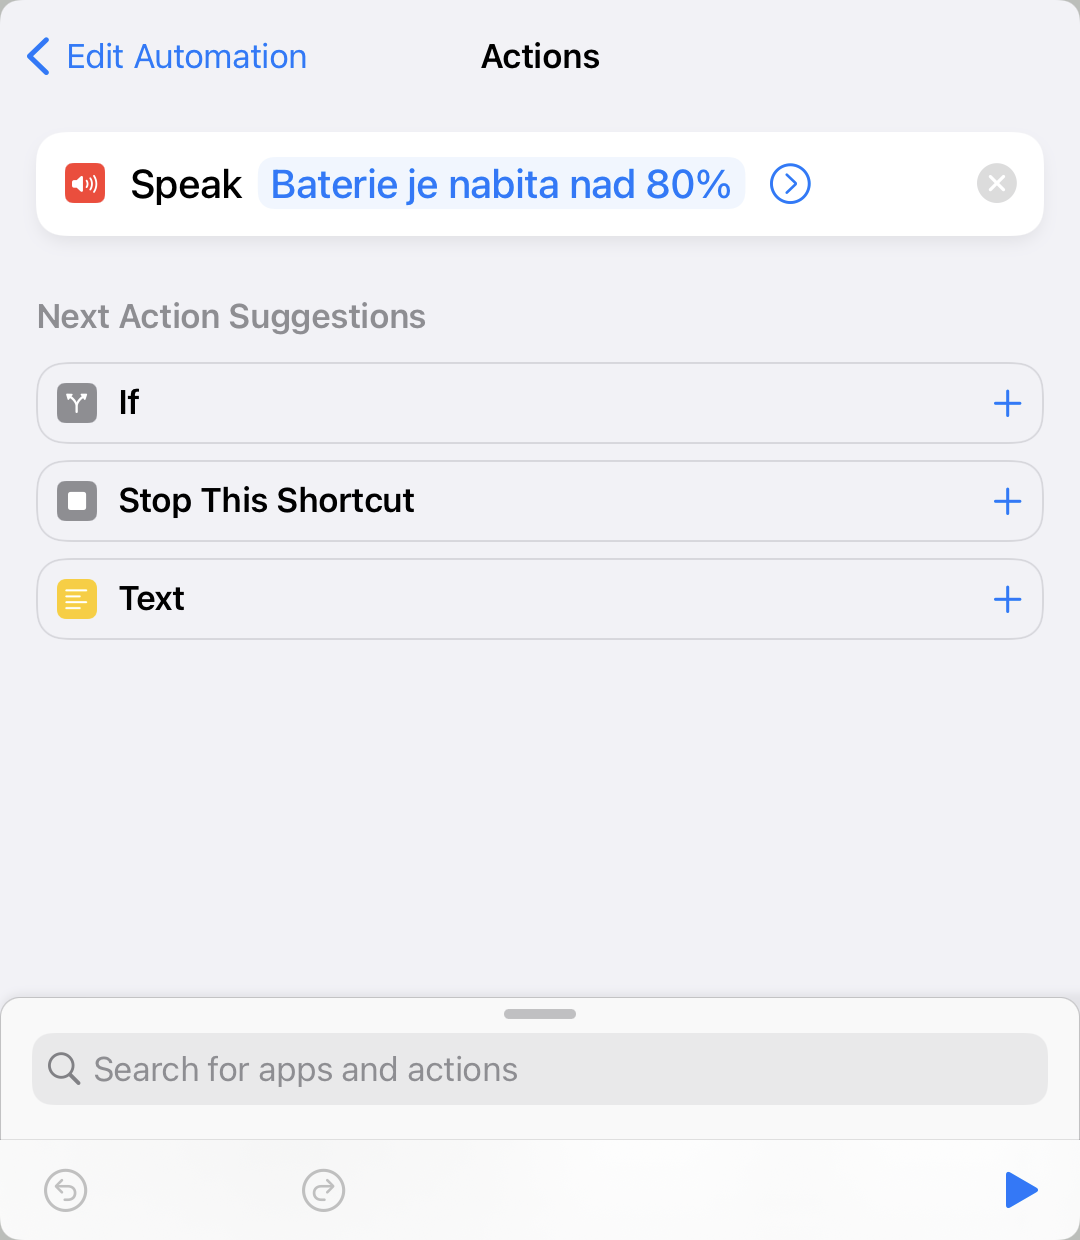
Task: Add the If action with plus
Action: pyautogui.click(x=1007, y=403)
